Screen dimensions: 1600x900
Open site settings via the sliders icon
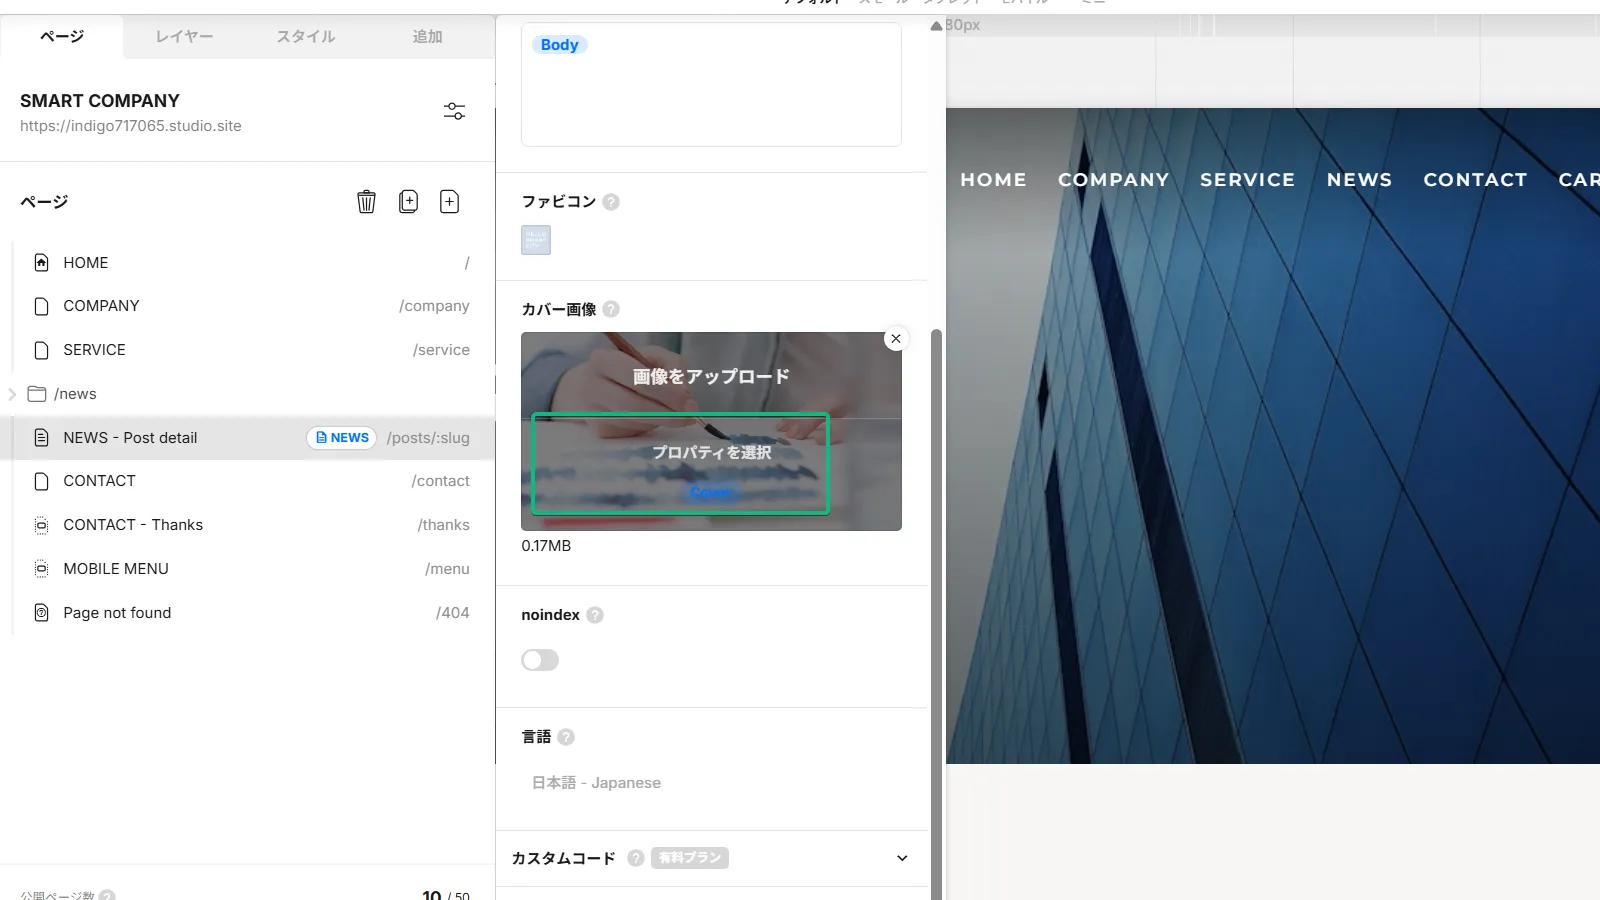coord(454,111)
